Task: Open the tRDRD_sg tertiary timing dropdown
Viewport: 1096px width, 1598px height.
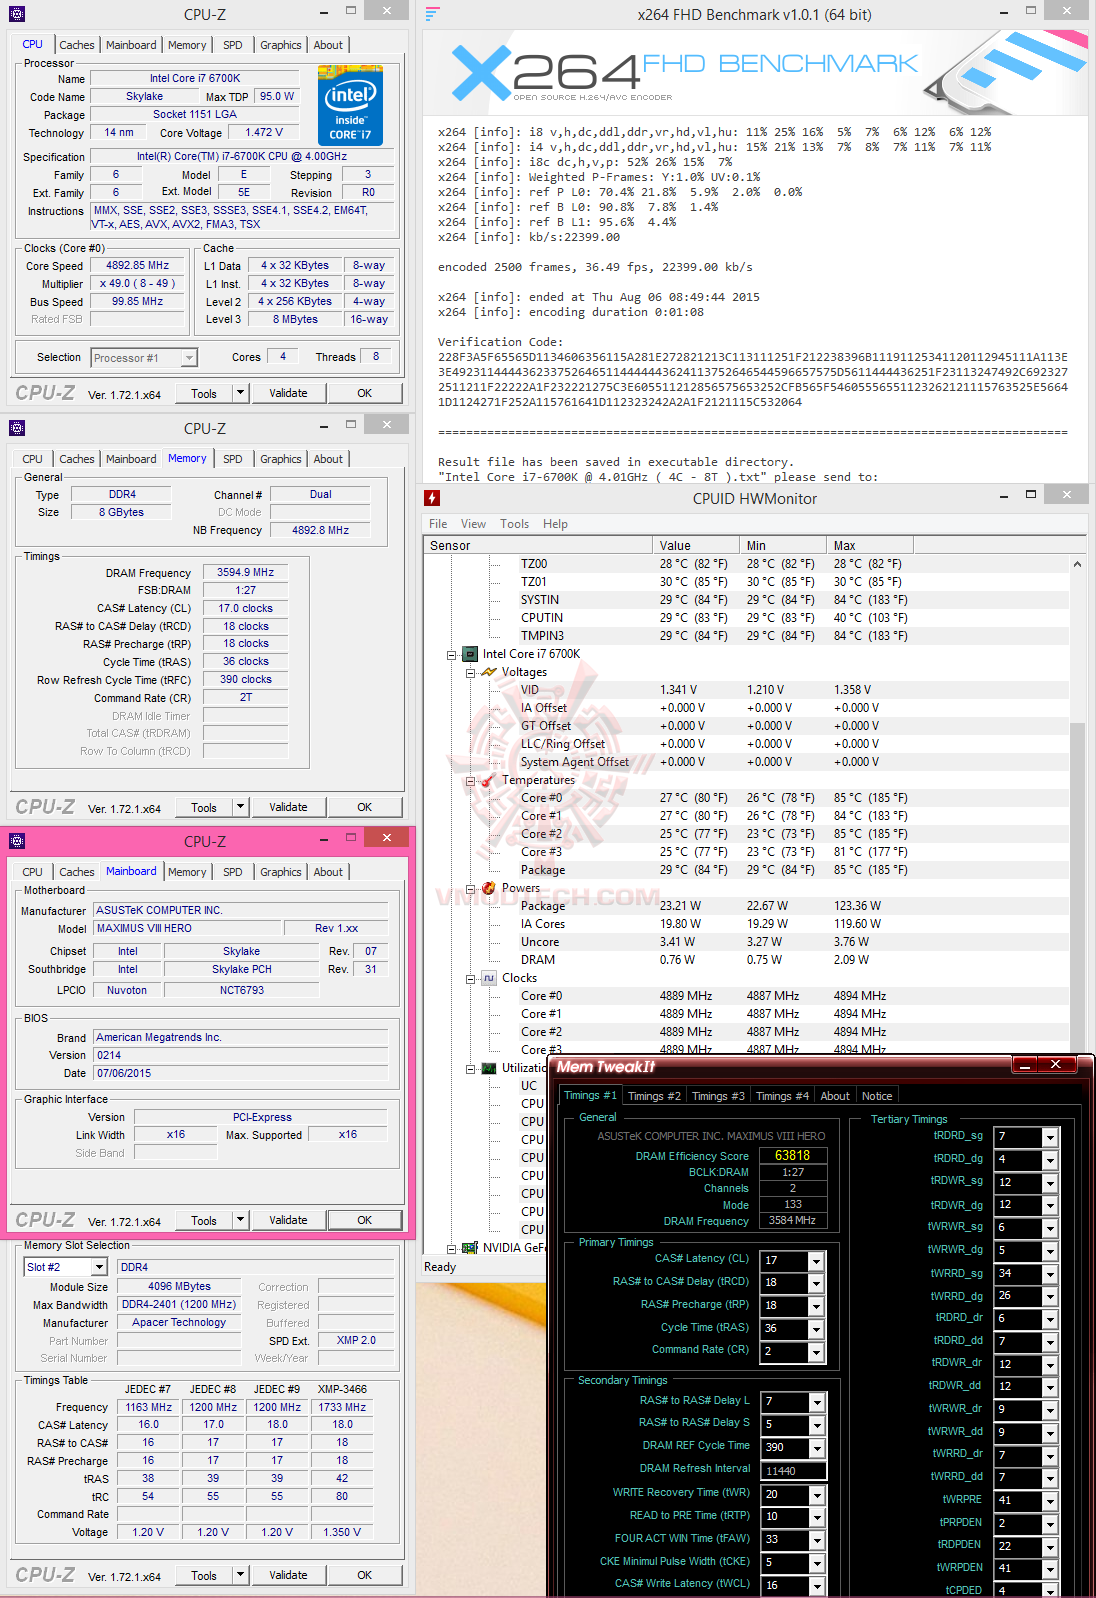Action: point(1050,1137)
